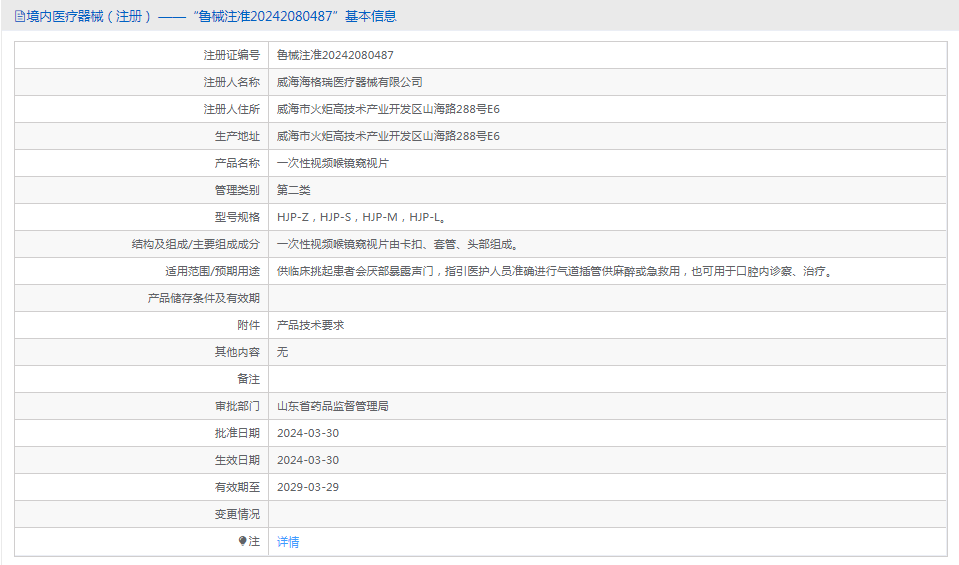
Task: Click the 产品储存条件及有效期 label
Action: tap(204, 298)
